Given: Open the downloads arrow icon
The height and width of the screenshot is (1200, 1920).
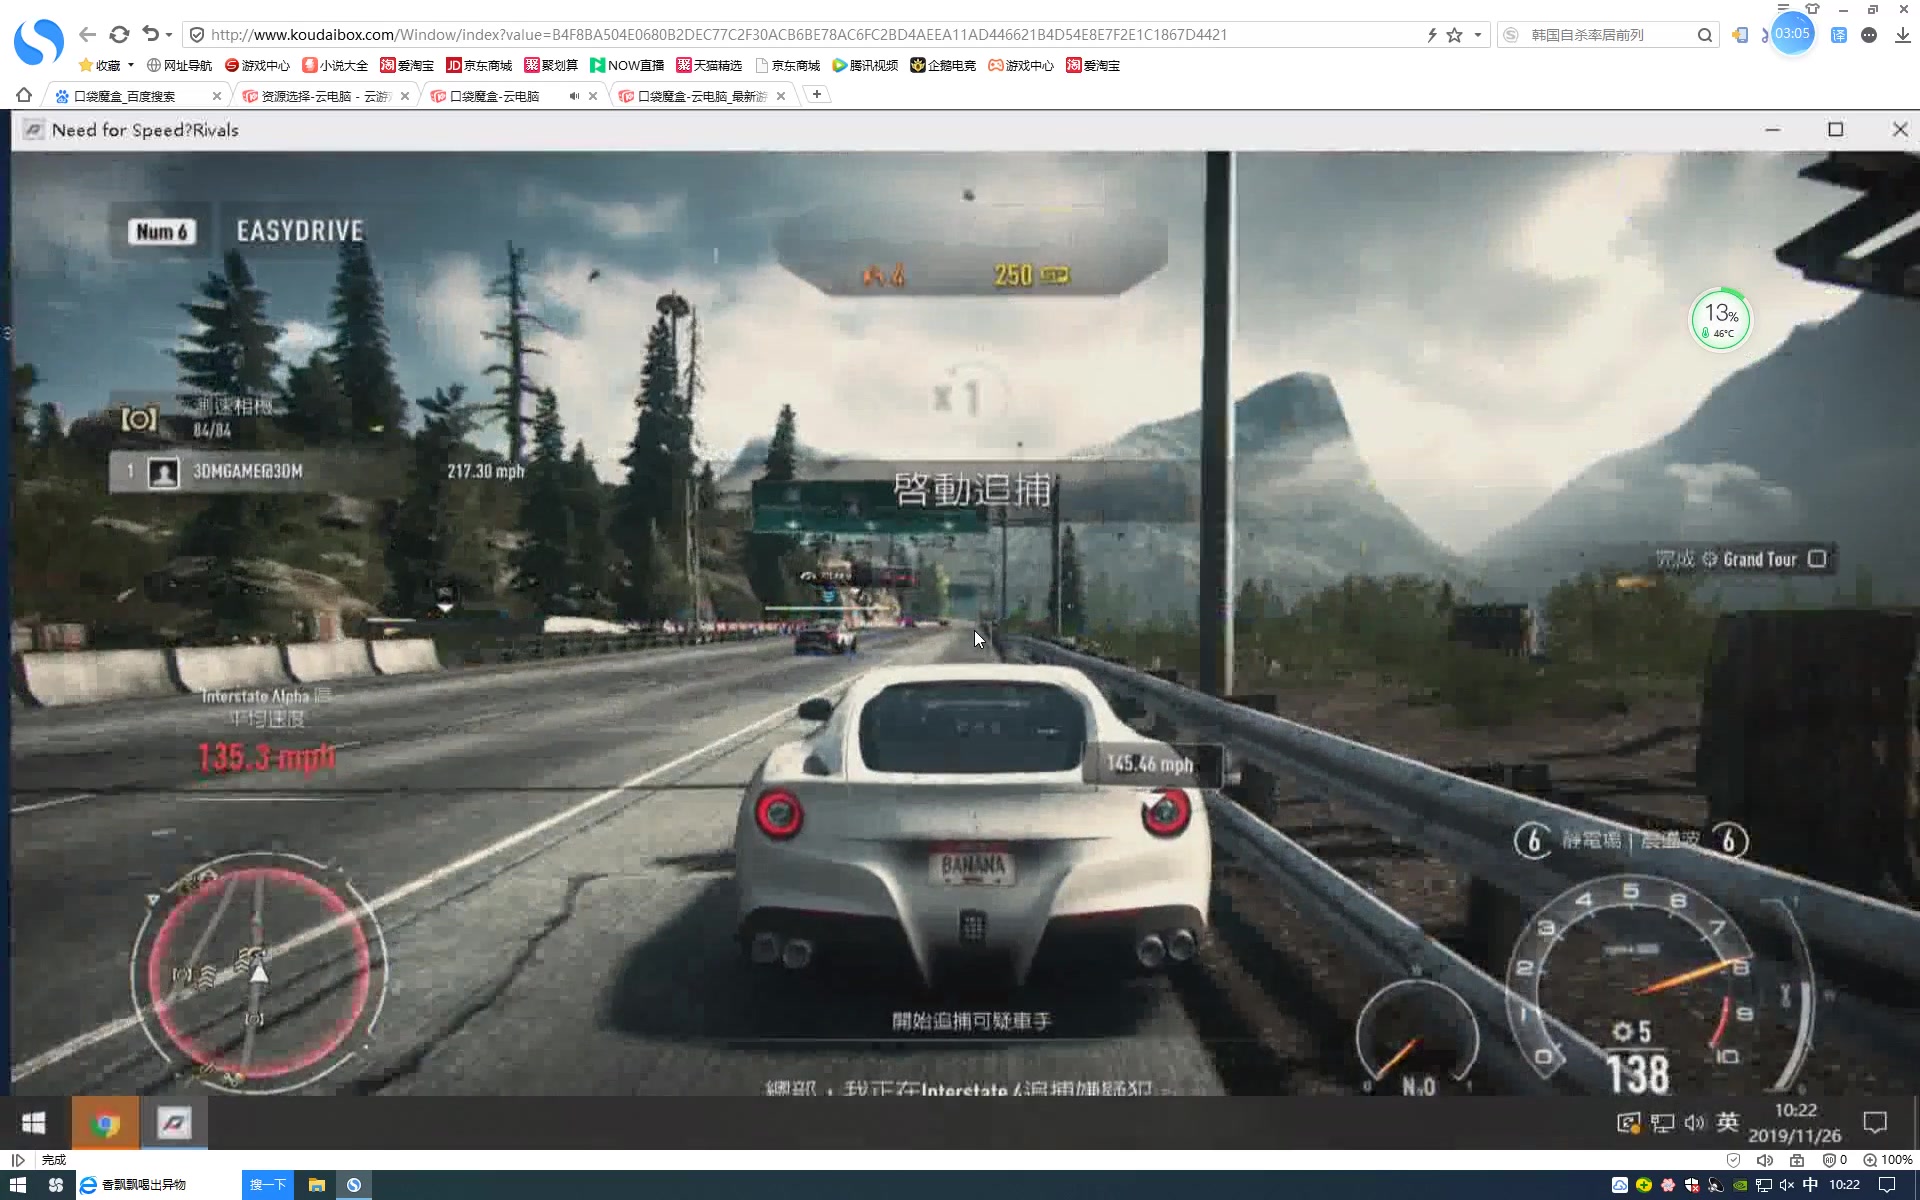Looking at the screenshot, I should (1902, 35).
